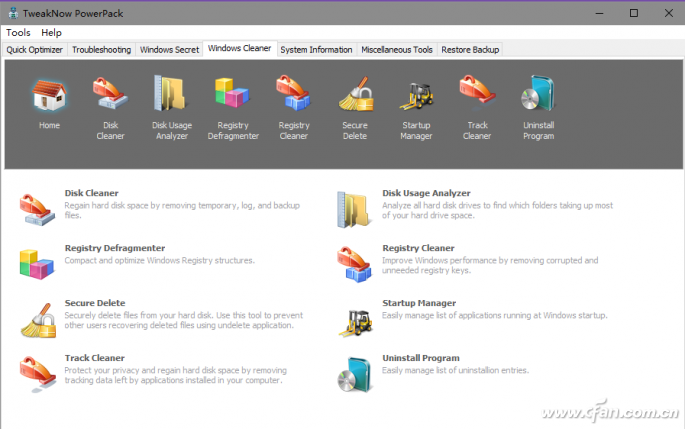
Task: Click Startup Manager forklift icon in list
Action: click(x=355, y=323)
